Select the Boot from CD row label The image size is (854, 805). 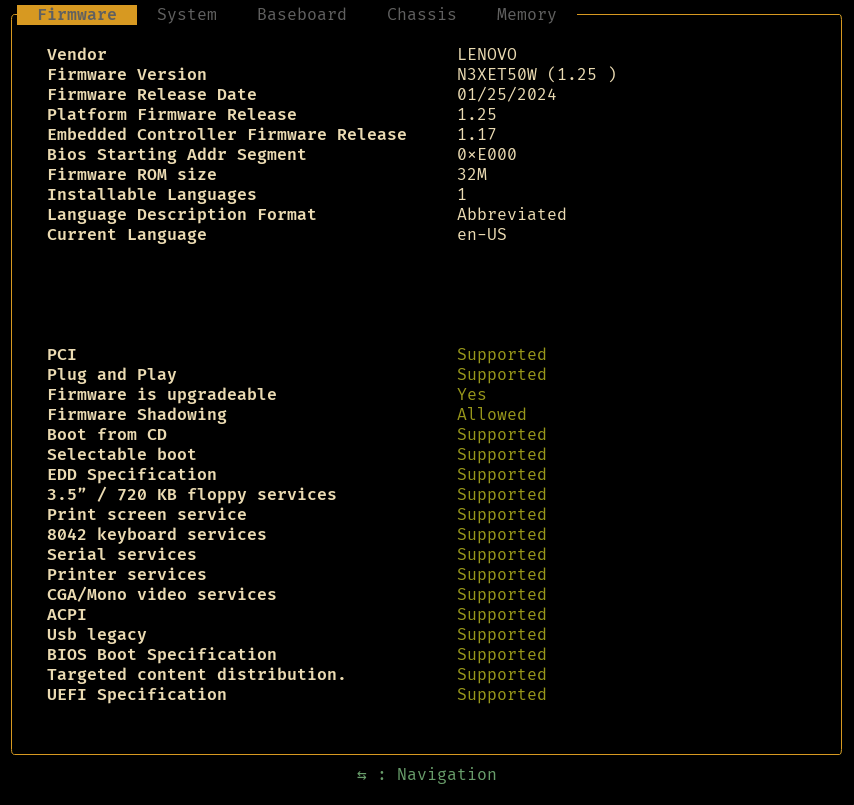point(107,435)
